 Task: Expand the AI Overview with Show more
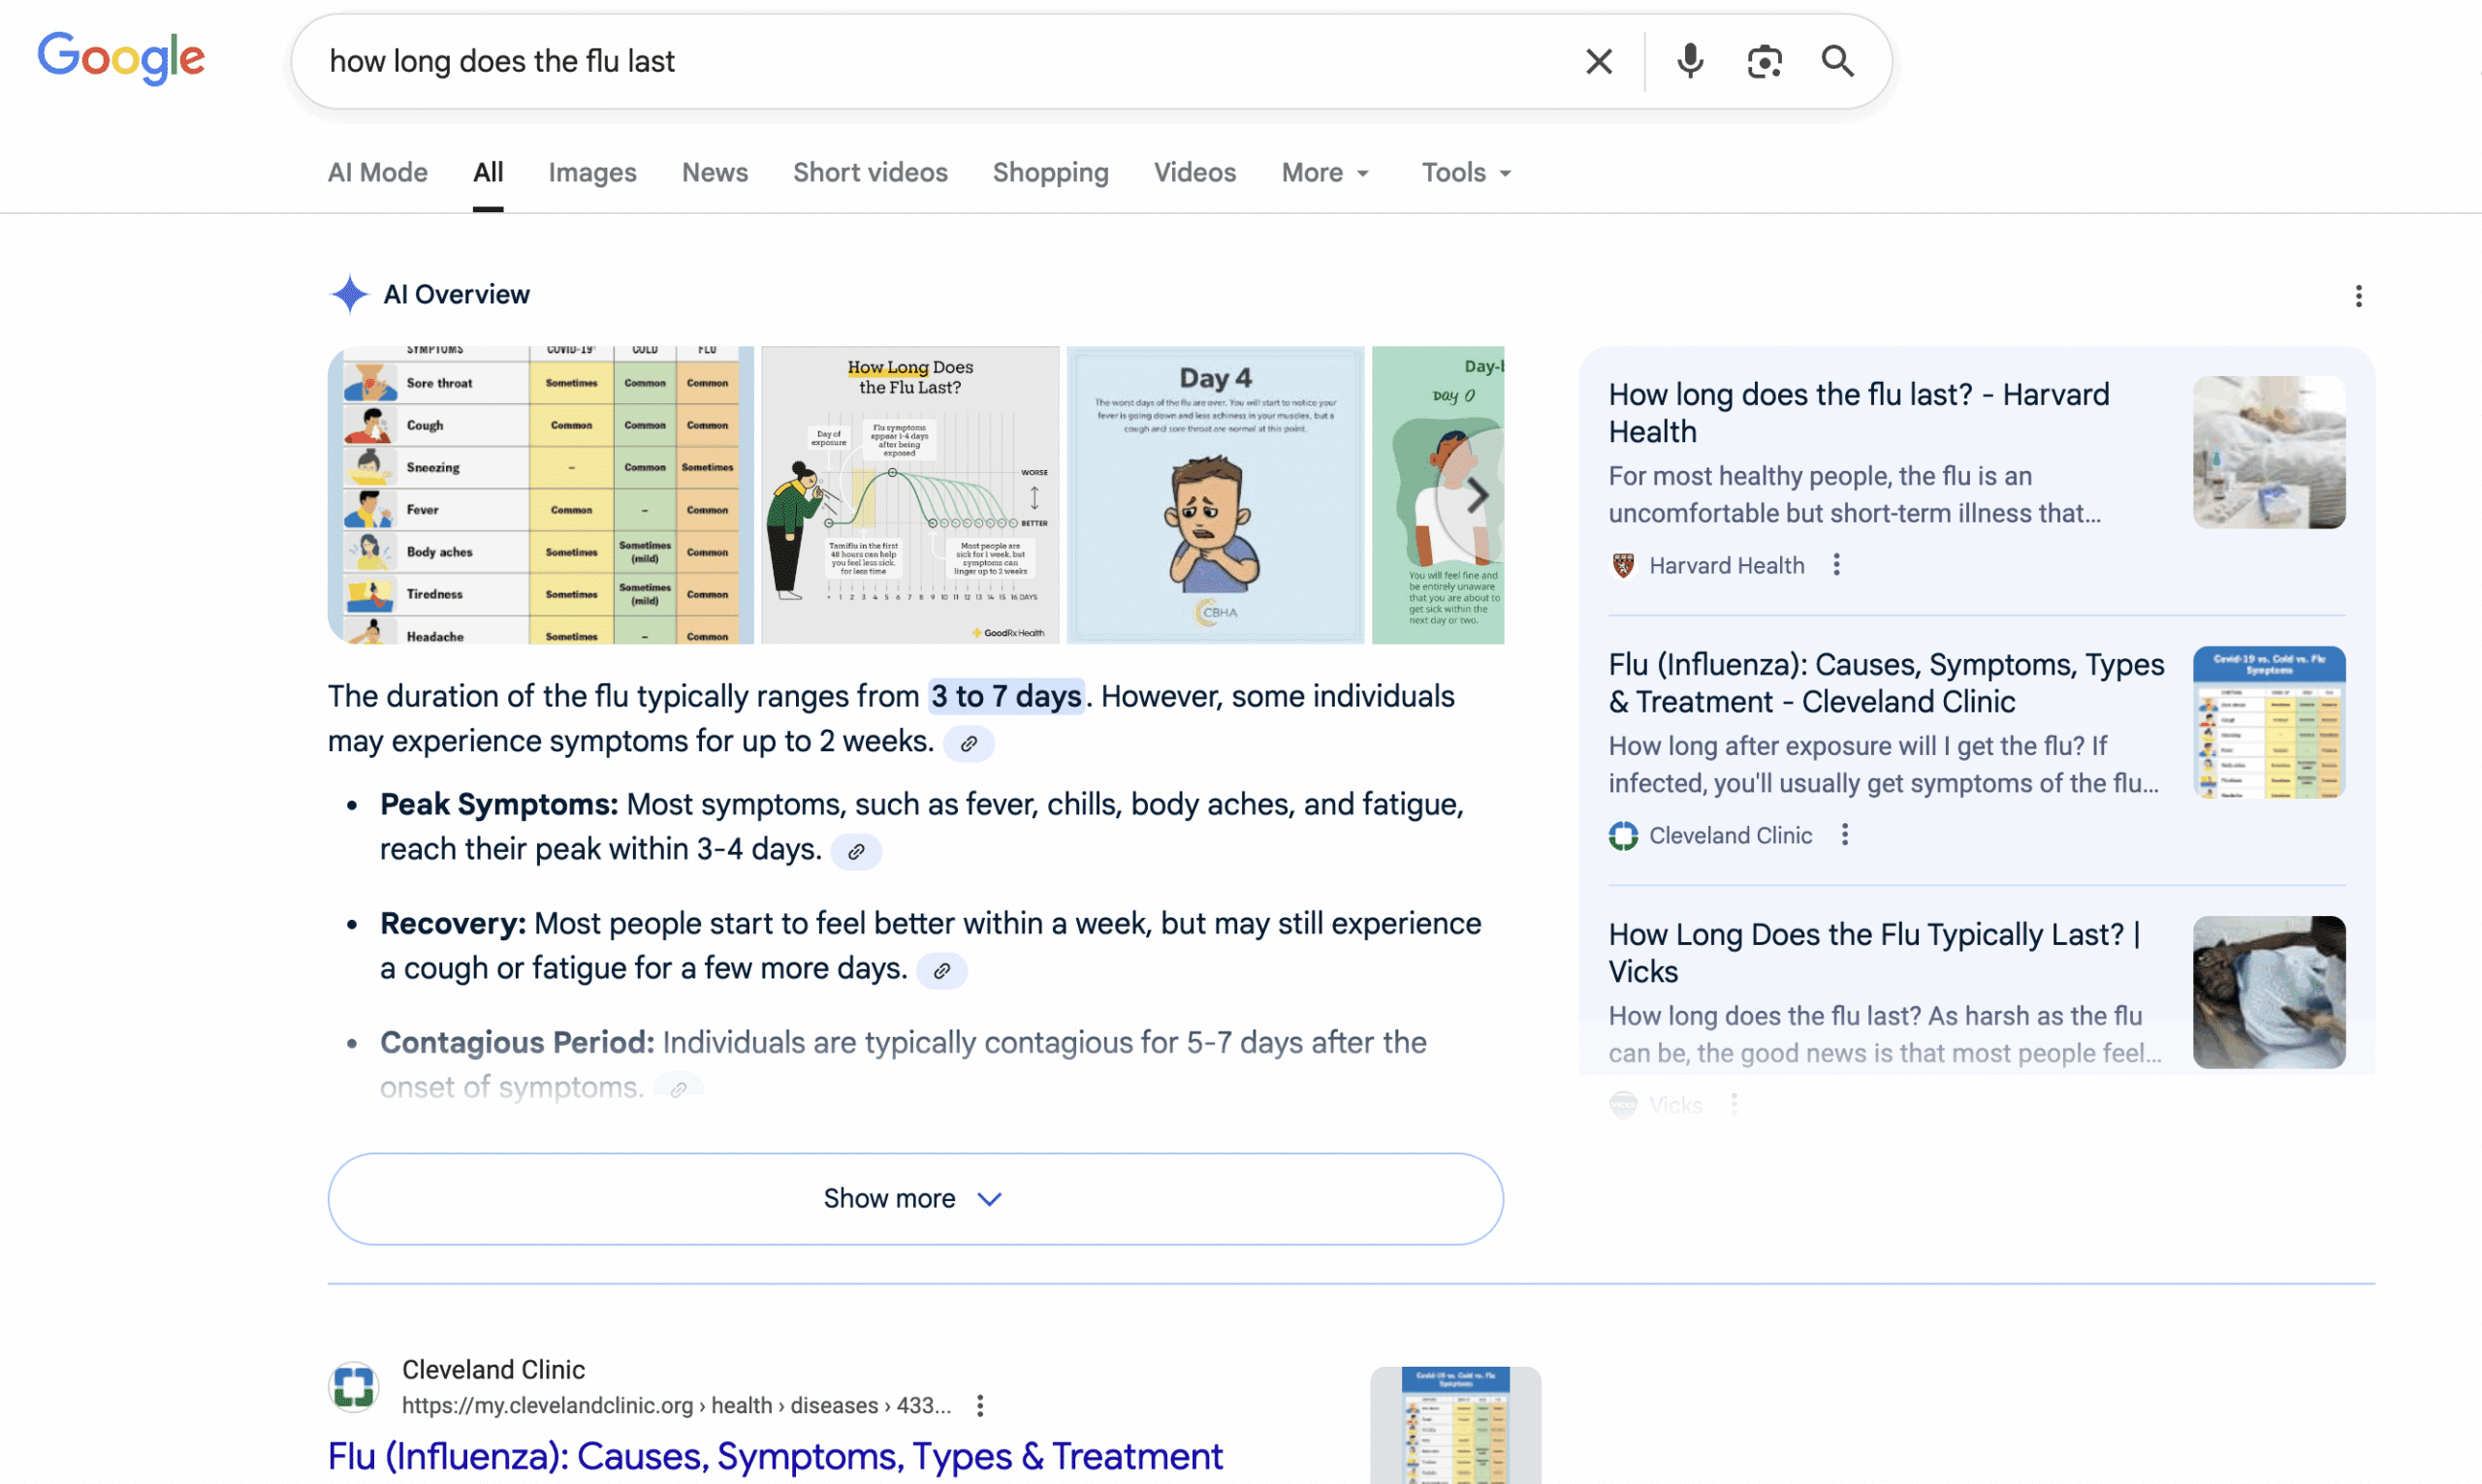point(912,1198)
